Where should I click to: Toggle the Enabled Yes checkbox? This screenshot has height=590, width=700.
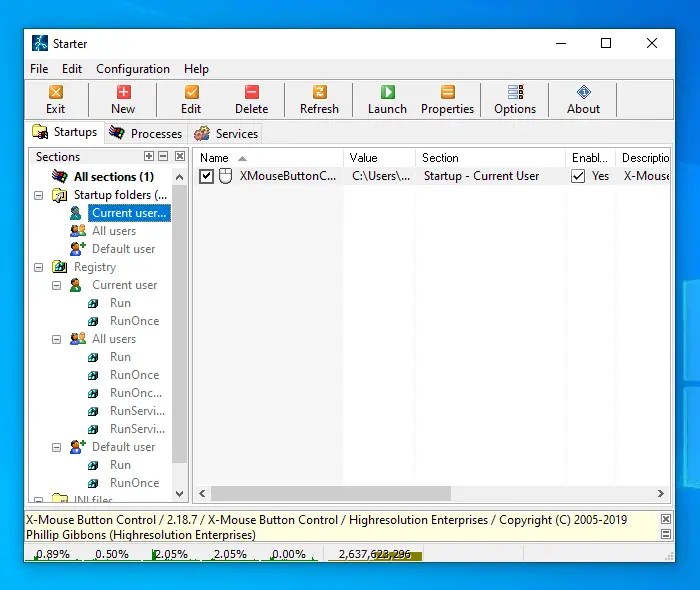[x=578, y=176]
